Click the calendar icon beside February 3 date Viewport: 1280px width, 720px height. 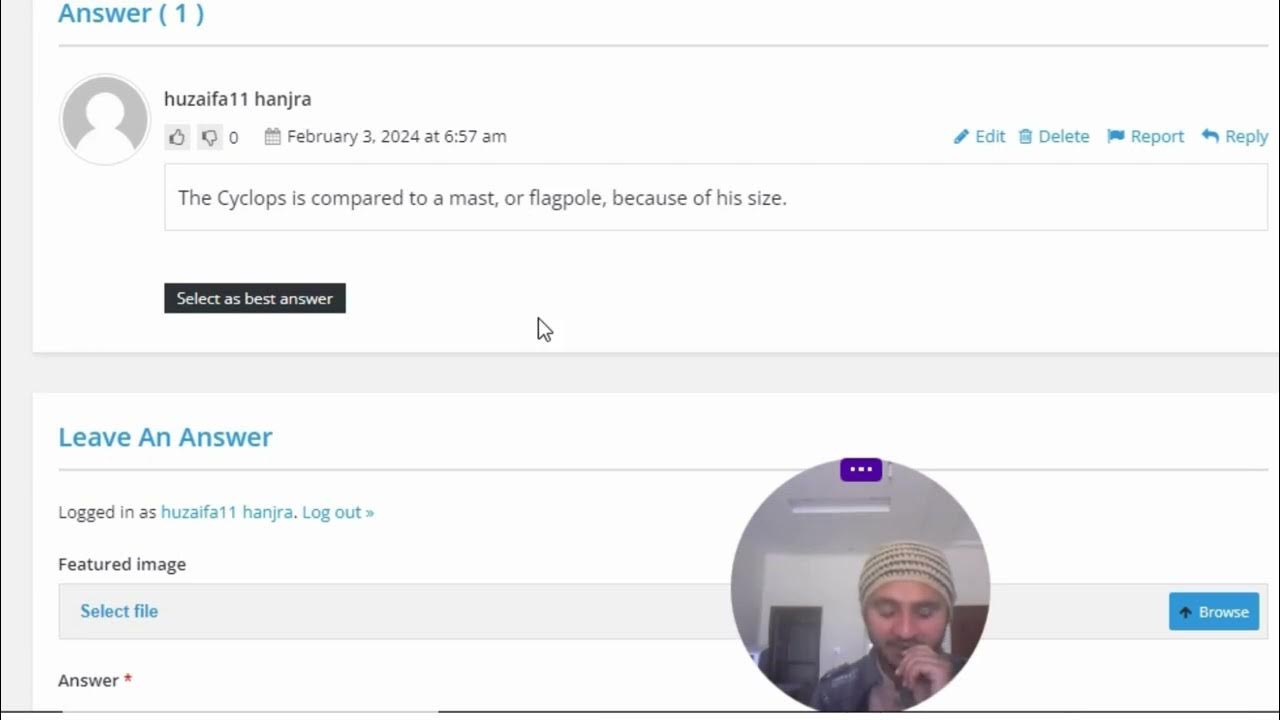coord(272,137)
